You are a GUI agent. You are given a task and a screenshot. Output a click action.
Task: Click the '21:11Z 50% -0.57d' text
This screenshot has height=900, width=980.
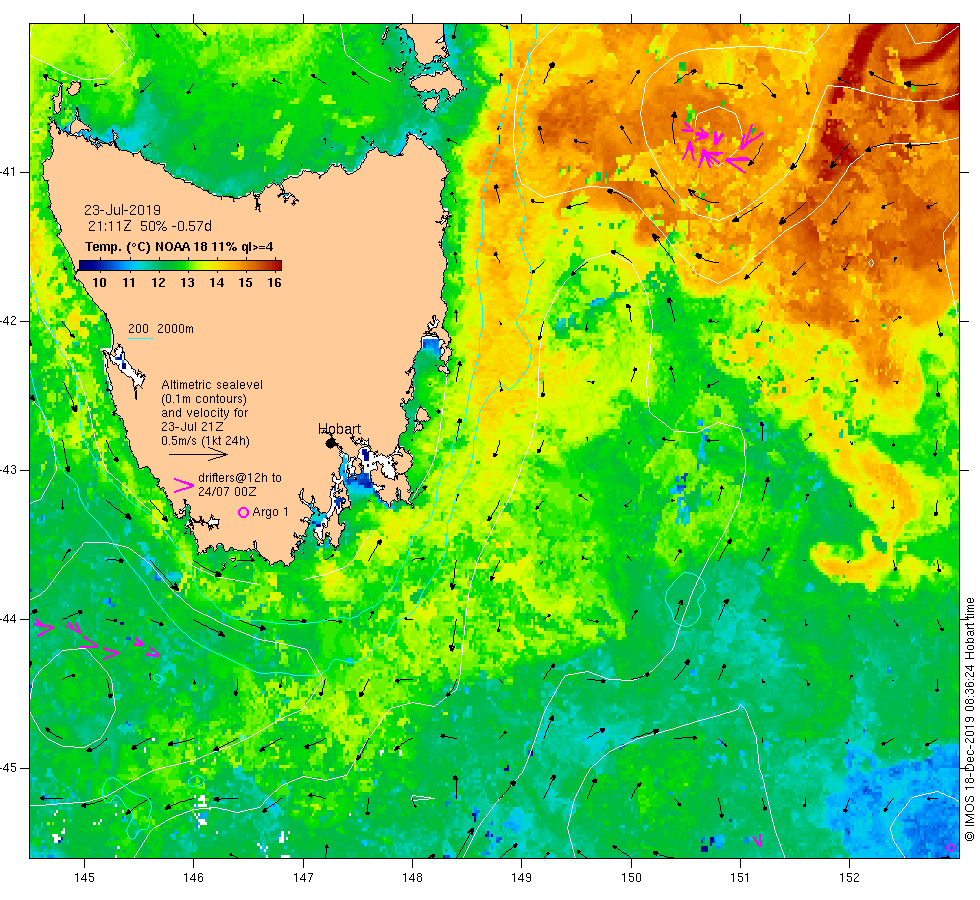pyautogui.click(x=149, y=226)
